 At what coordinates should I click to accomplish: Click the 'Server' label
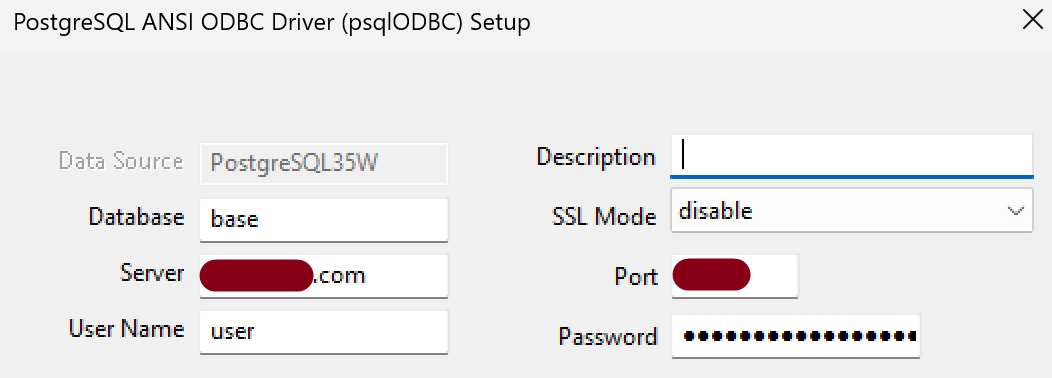click(x=152, y=273)
